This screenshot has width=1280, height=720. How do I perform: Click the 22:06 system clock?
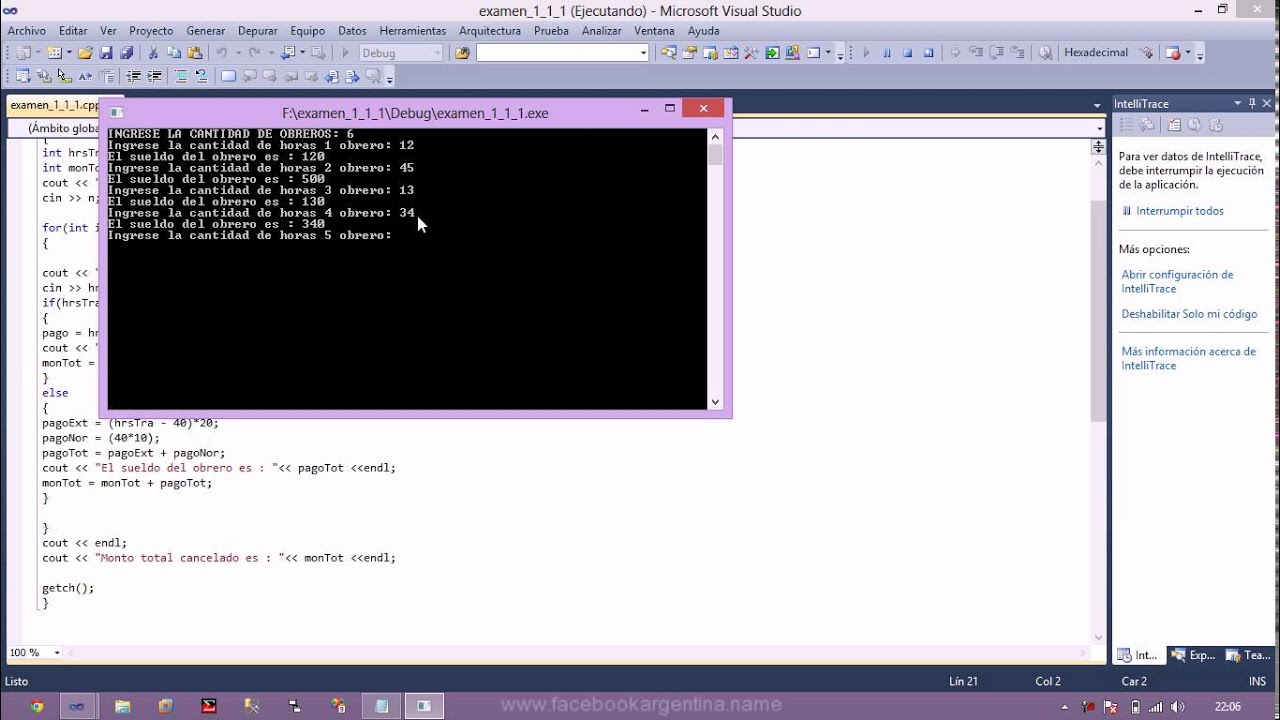click(x=1228, y=706)
